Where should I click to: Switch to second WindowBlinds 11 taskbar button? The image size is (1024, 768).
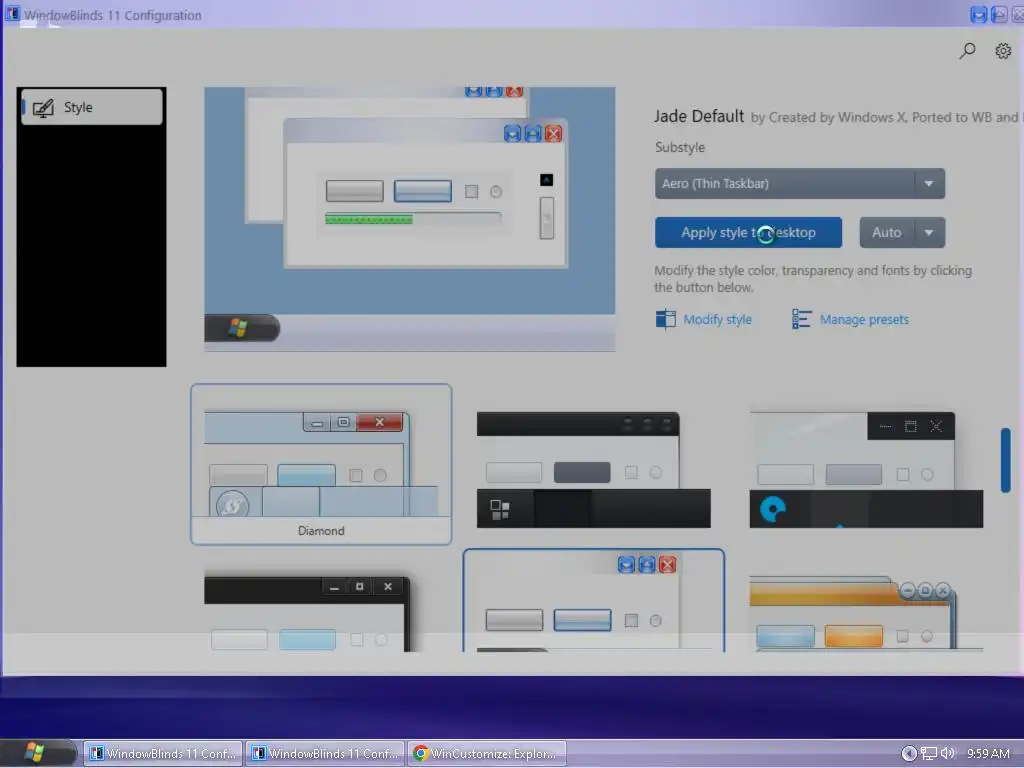[325, 754]
